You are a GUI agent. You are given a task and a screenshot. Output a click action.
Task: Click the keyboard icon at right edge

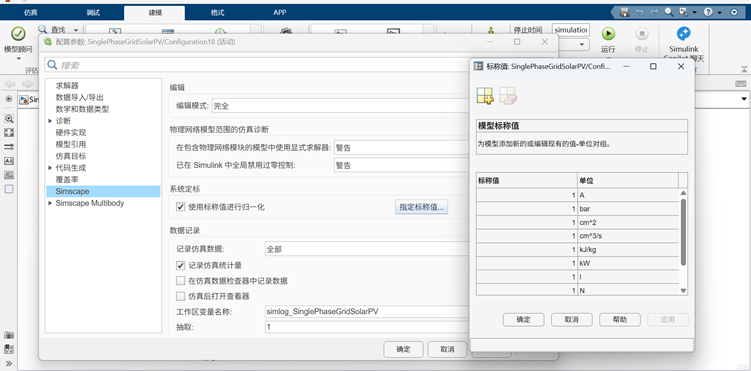tap(740, 84)
